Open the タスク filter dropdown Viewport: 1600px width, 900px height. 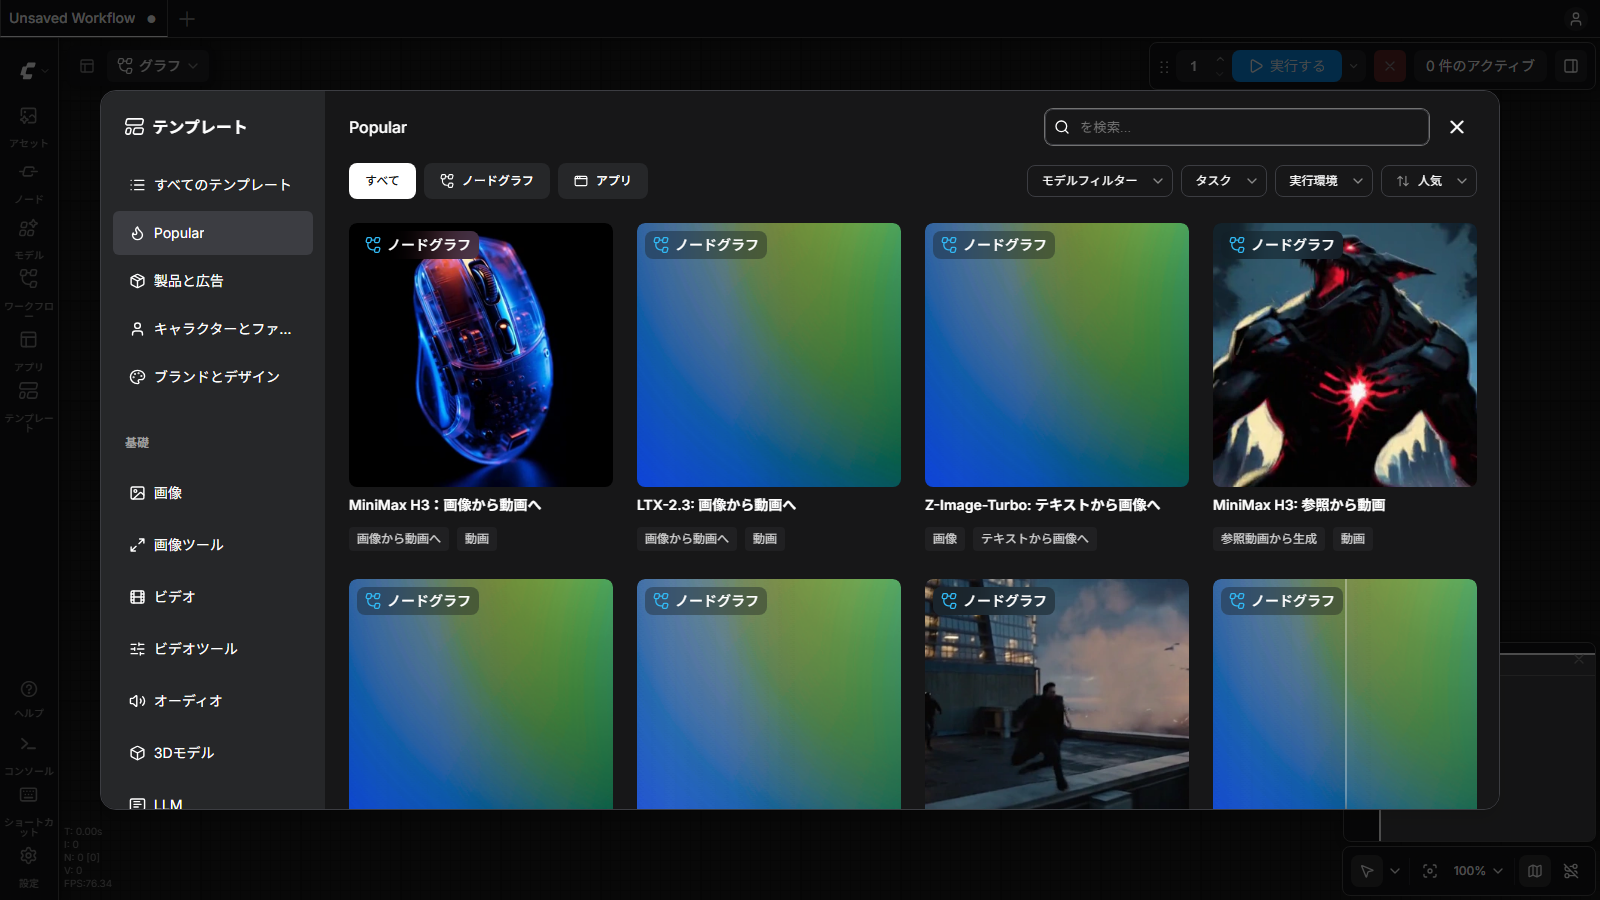1224,181
